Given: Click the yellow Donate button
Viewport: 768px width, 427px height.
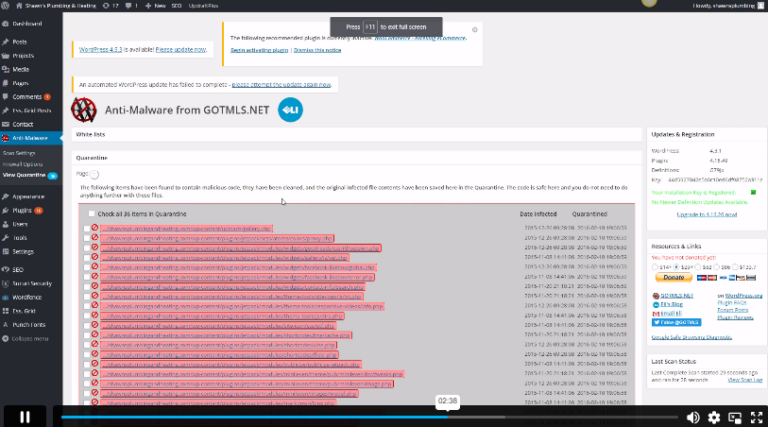Looking at the screenshot, I should [x=673, y=278].
